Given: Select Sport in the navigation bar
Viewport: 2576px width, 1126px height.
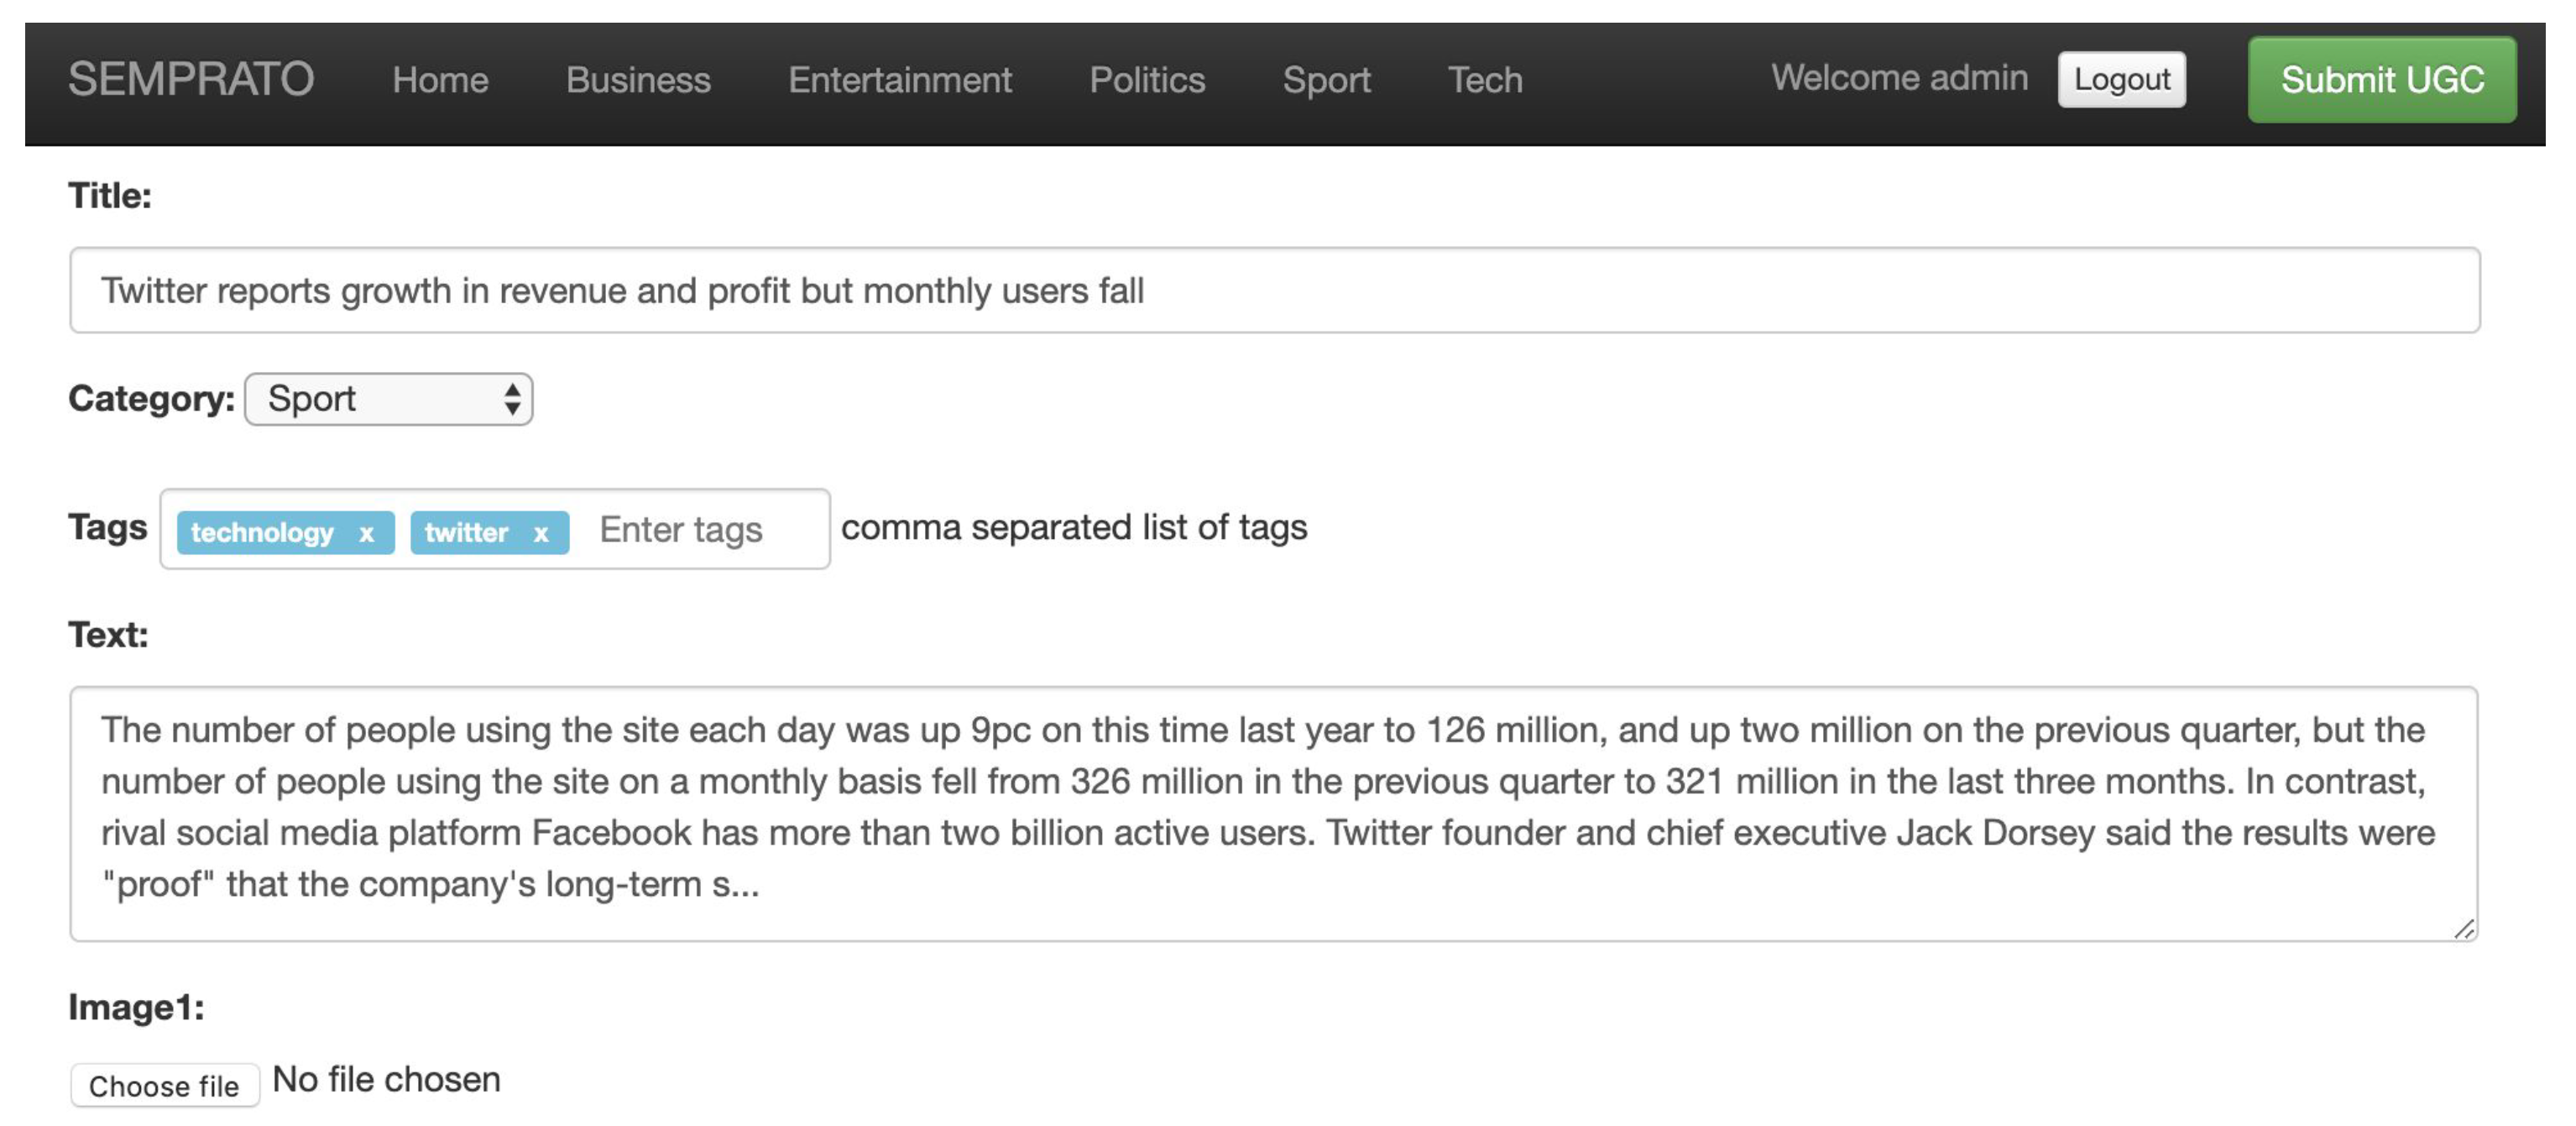Looking at the screenshot, I should 1326,80.
